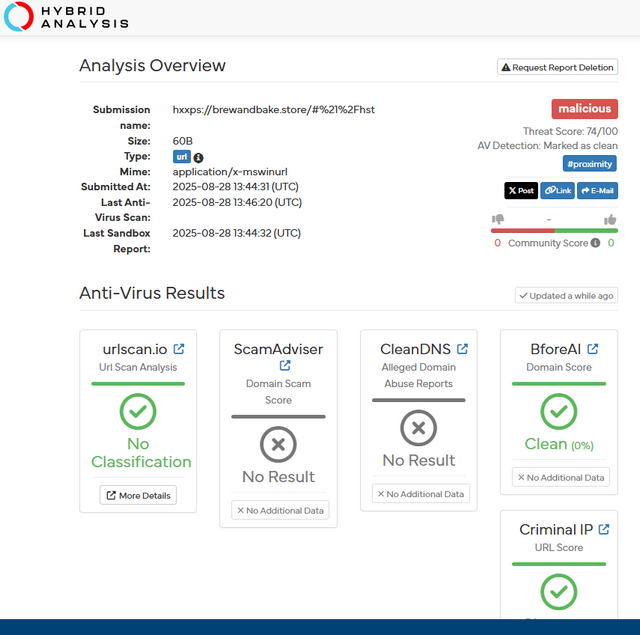This screenshot has height=635, width=640.
Task: Click Request Report Deletion button
Action: point(557,67)
